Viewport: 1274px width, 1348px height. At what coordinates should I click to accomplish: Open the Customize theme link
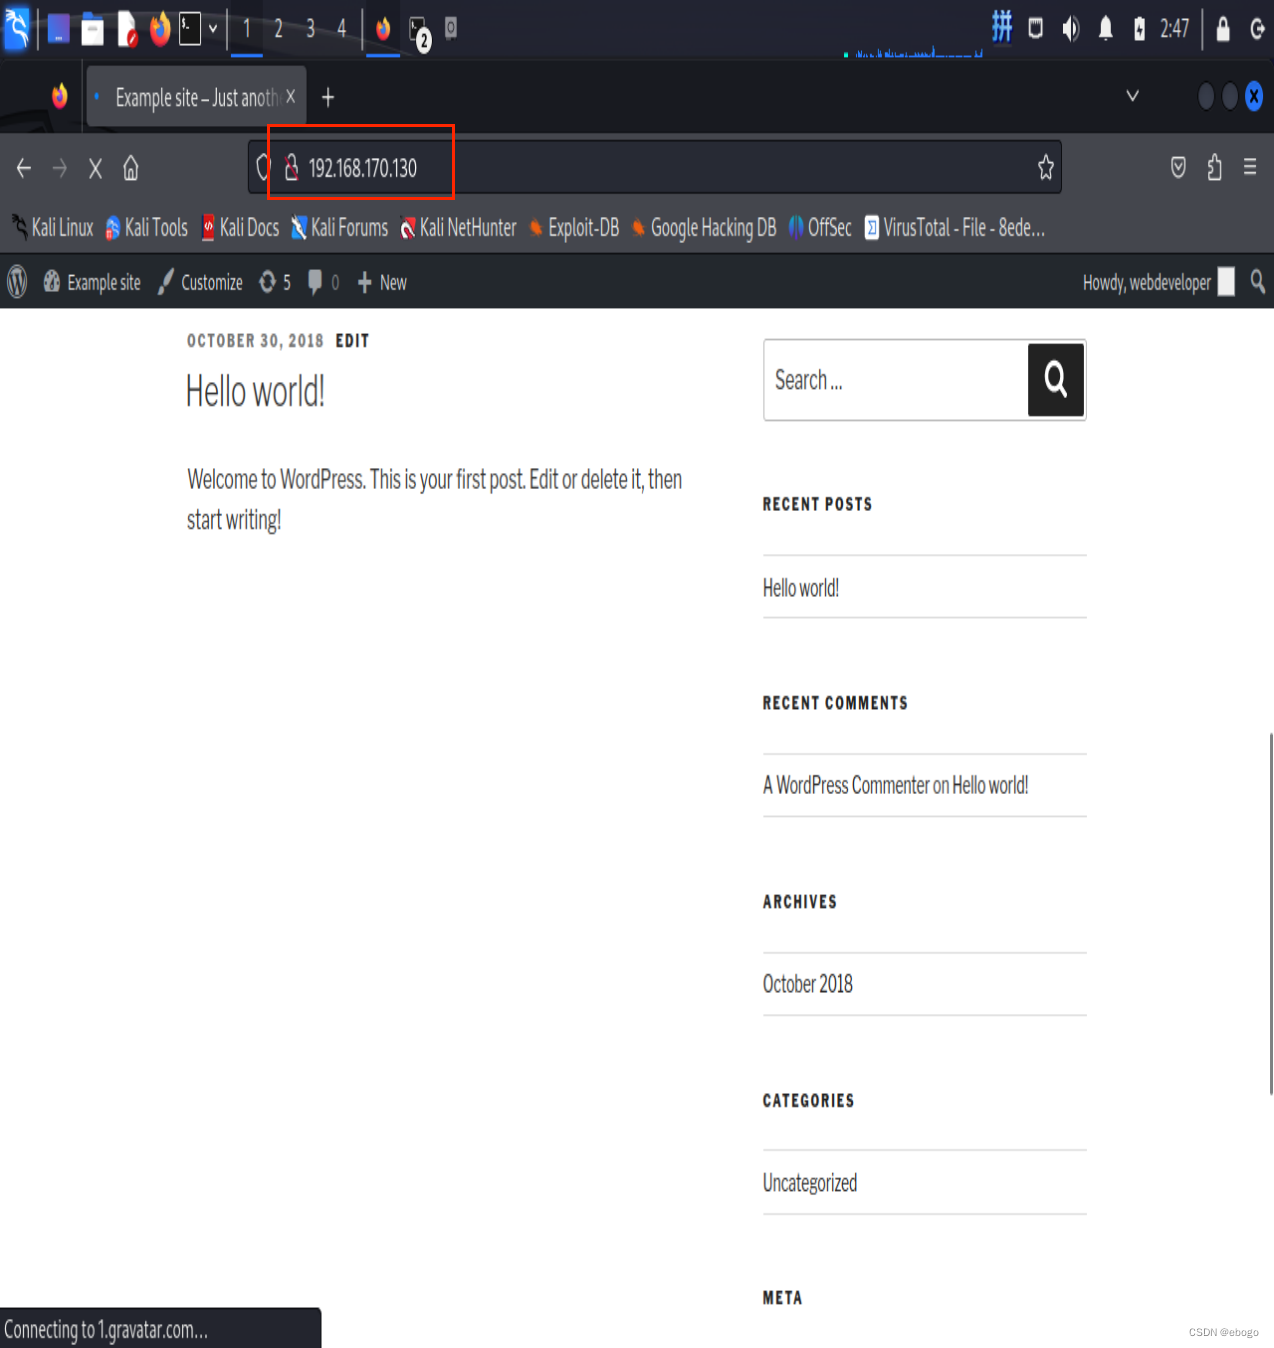201,282
